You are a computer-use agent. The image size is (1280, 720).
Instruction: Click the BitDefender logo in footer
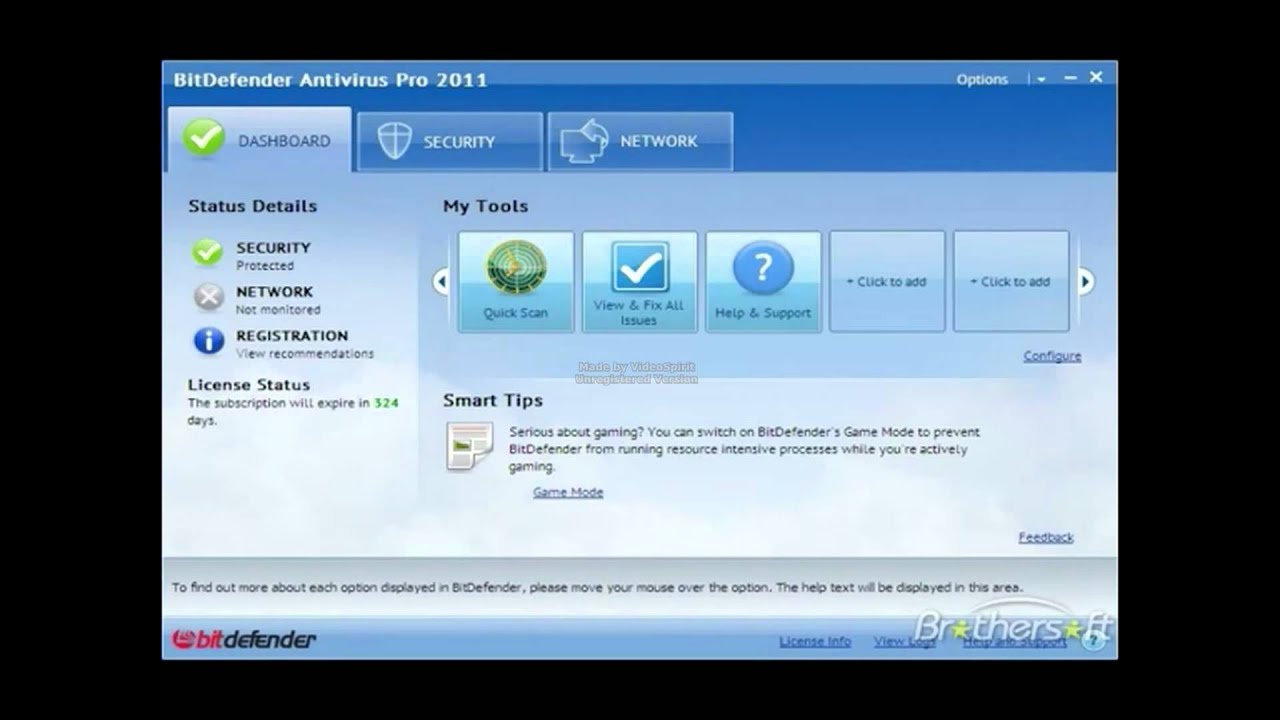click(244, 639)
